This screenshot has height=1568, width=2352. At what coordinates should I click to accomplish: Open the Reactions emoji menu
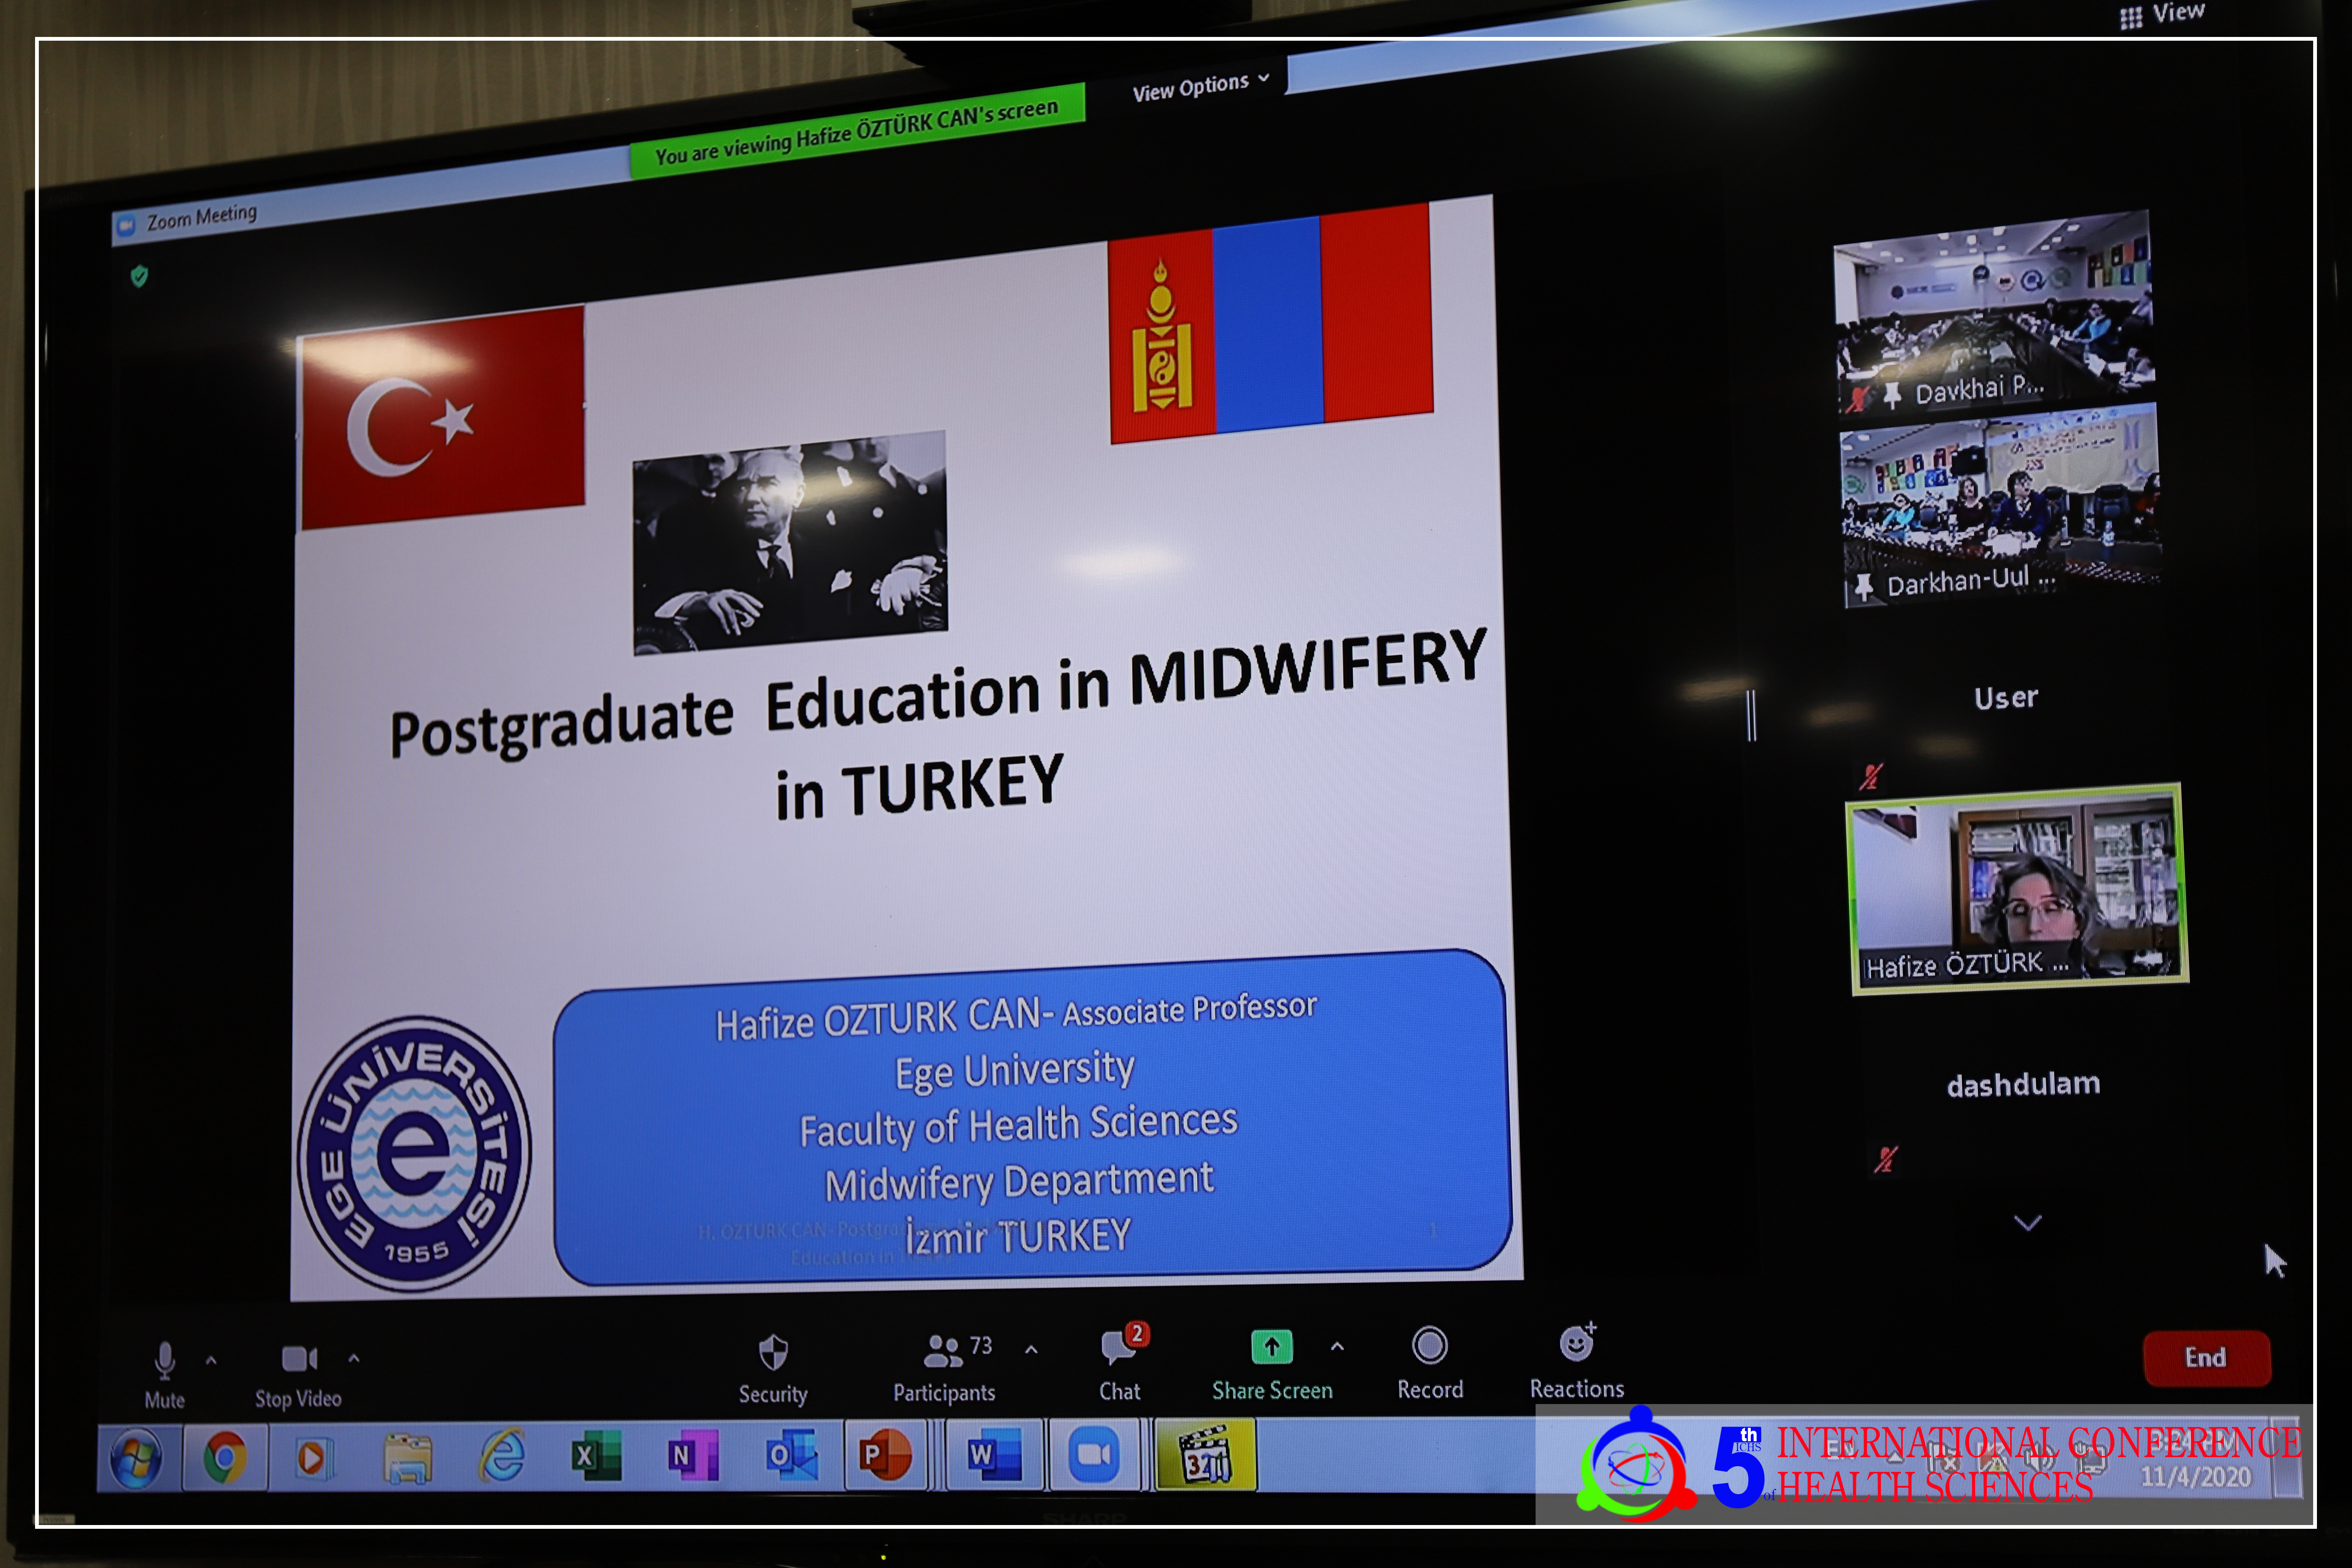(1577, 1361)
